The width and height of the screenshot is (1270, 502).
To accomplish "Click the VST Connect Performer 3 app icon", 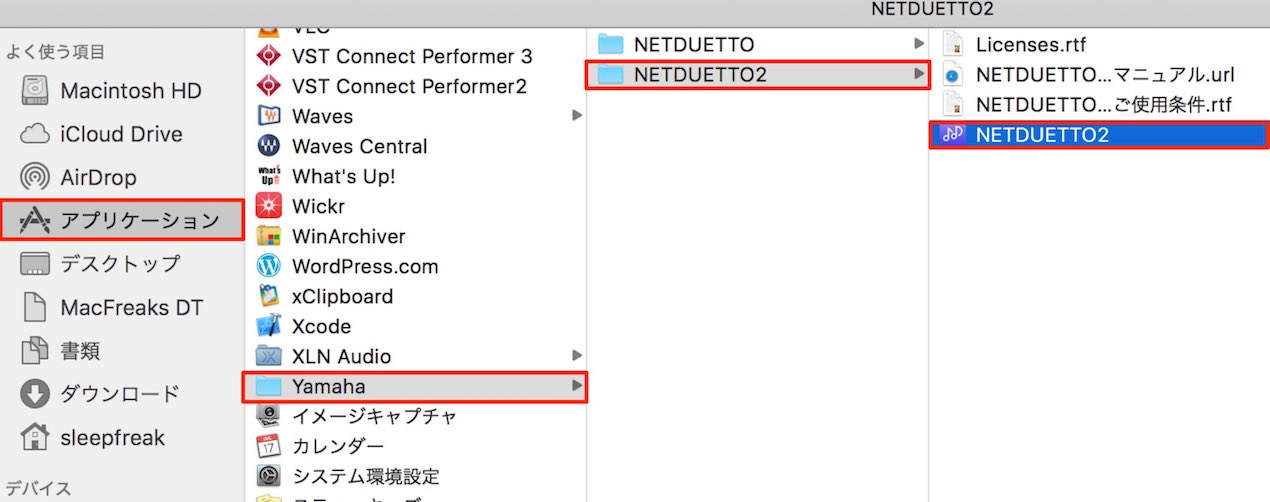I will (x=268, y=56).
